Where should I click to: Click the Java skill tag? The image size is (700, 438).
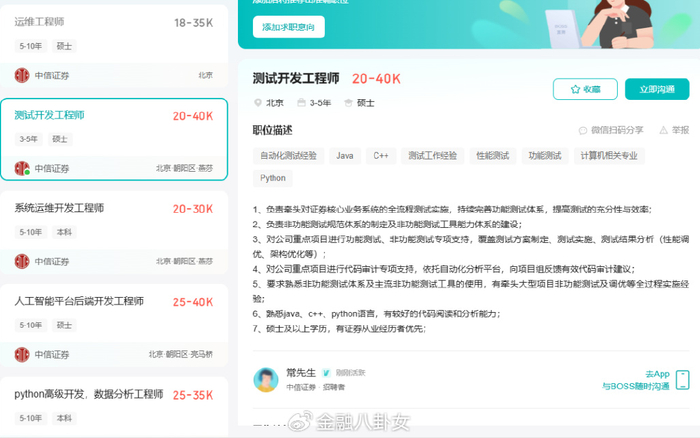[x=345, y=156]
